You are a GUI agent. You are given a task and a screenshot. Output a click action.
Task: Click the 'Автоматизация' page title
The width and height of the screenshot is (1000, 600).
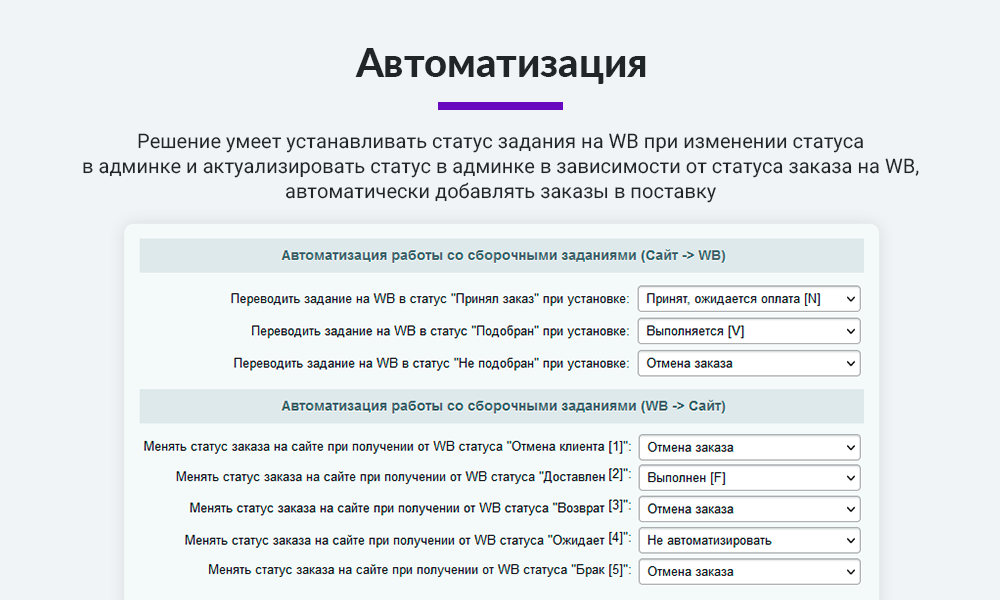500,64
